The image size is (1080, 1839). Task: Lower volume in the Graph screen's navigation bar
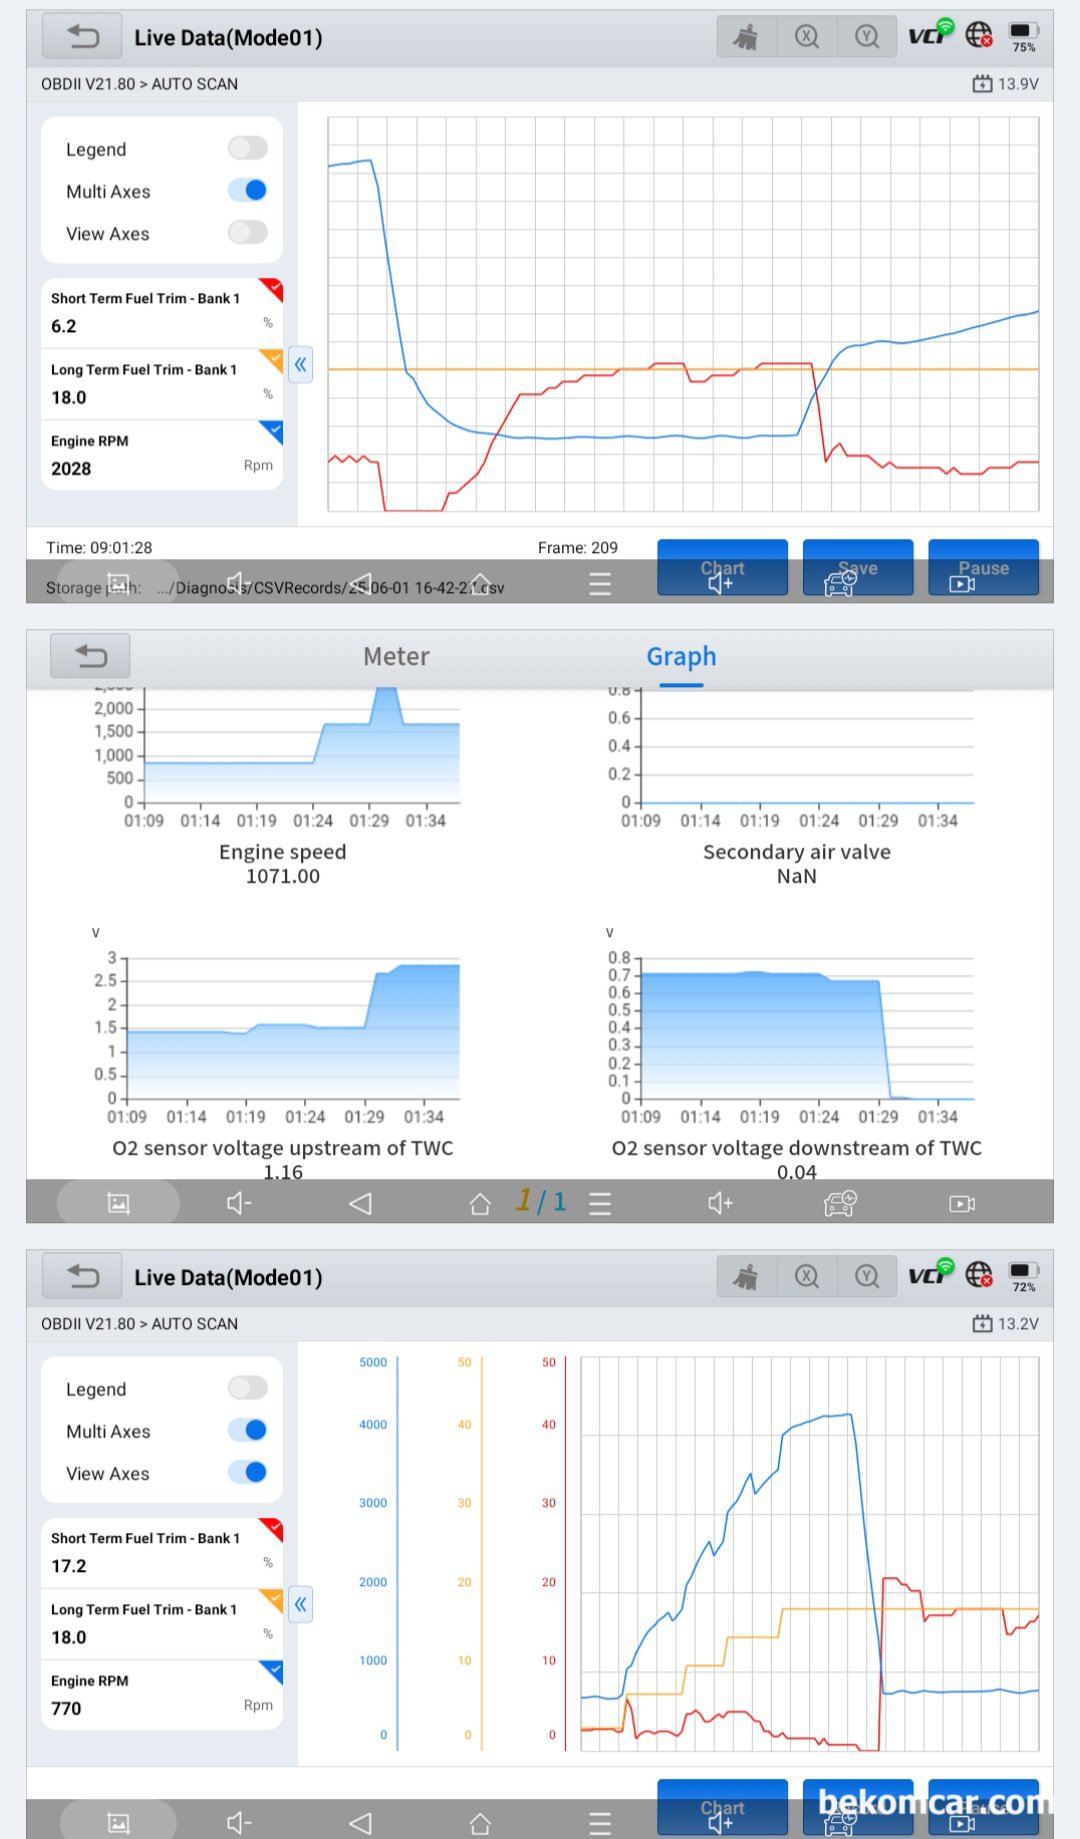point(239,1203)
